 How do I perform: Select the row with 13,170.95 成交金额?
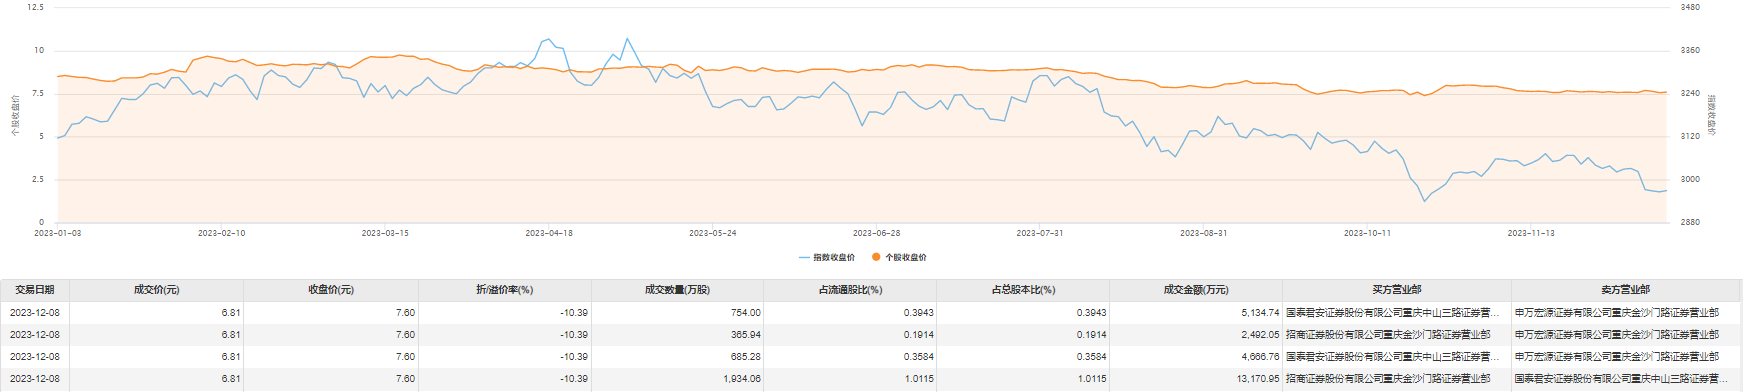pyautogui.click(x=871, y=379)
